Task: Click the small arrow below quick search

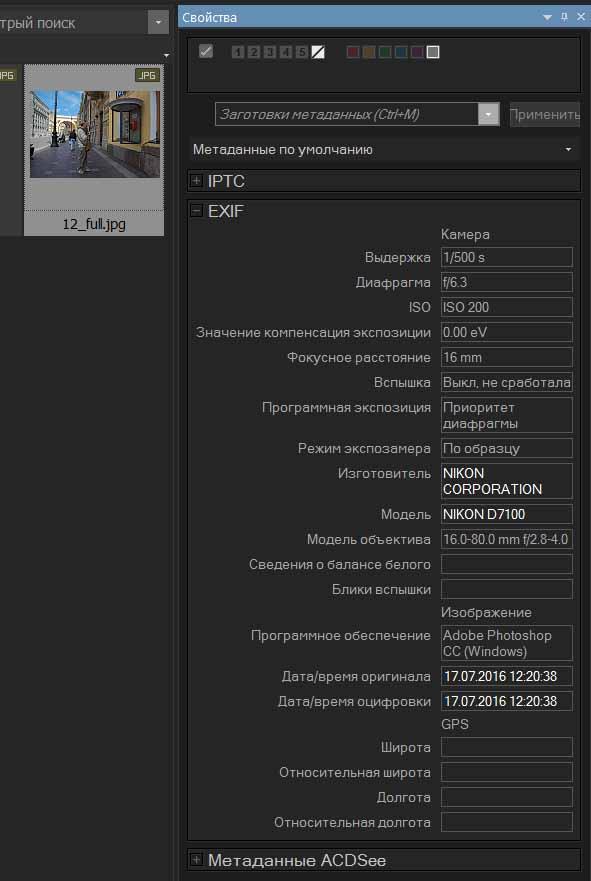Action: 166,56
